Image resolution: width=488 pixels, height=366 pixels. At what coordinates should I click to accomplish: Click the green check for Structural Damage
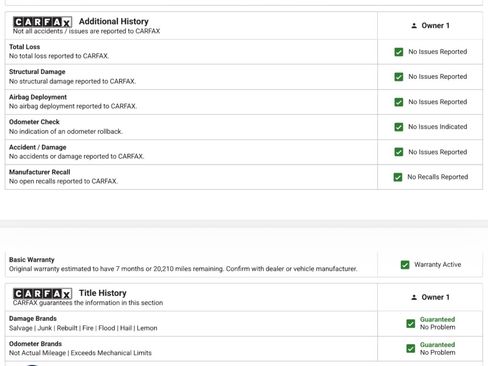point(399,77)
